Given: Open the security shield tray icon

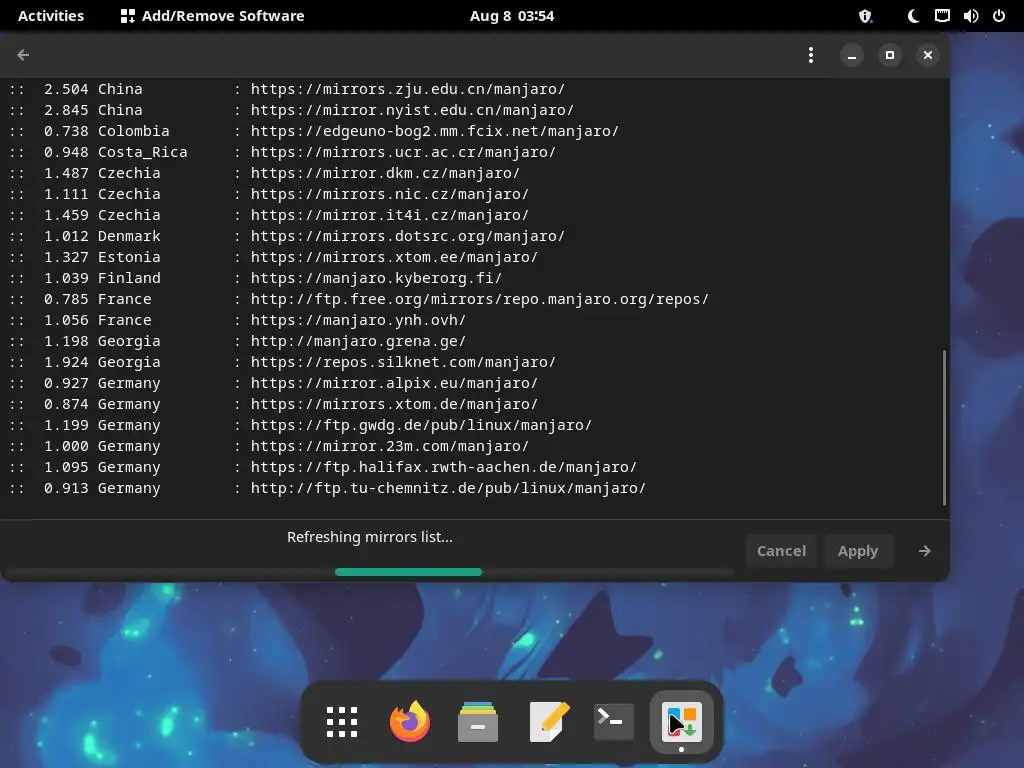Looking at the screenshot, I should coord(865,16).
